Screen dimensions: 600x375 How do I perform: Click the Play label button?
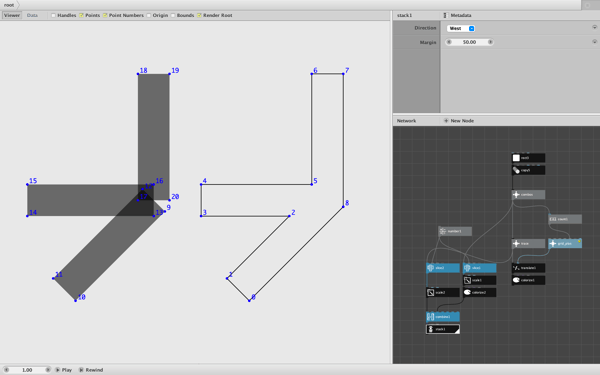tap(67, 370)
